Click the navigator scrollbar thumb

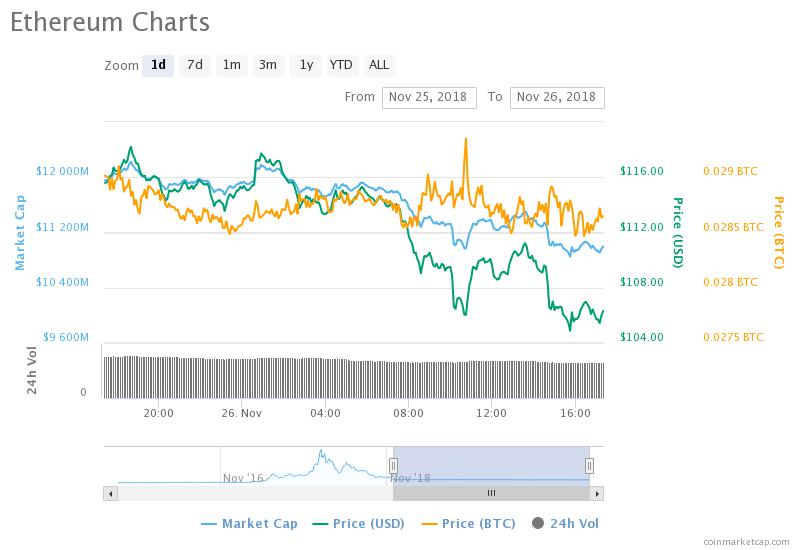(491, 493)
